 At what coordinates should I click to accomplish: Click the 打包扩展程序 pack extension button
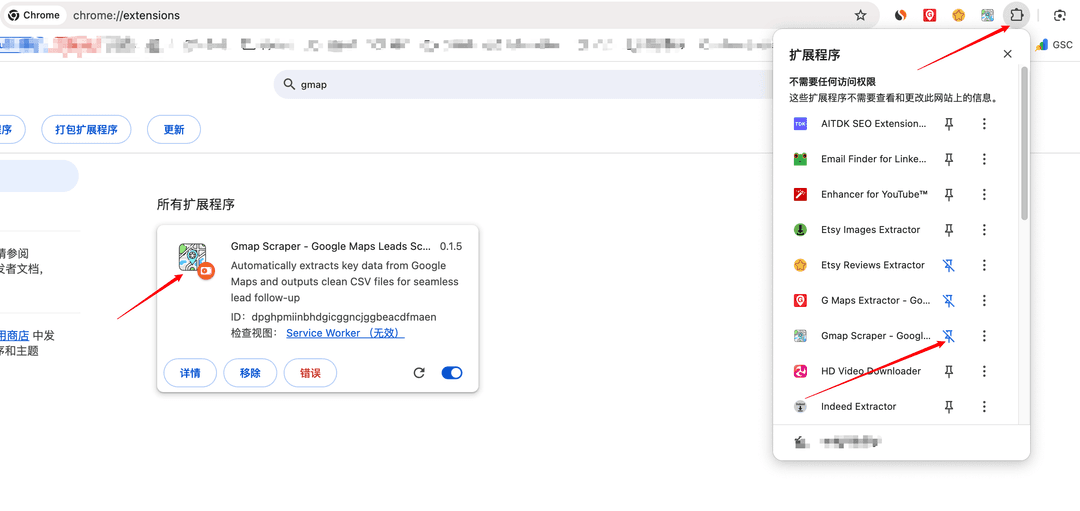86,129
